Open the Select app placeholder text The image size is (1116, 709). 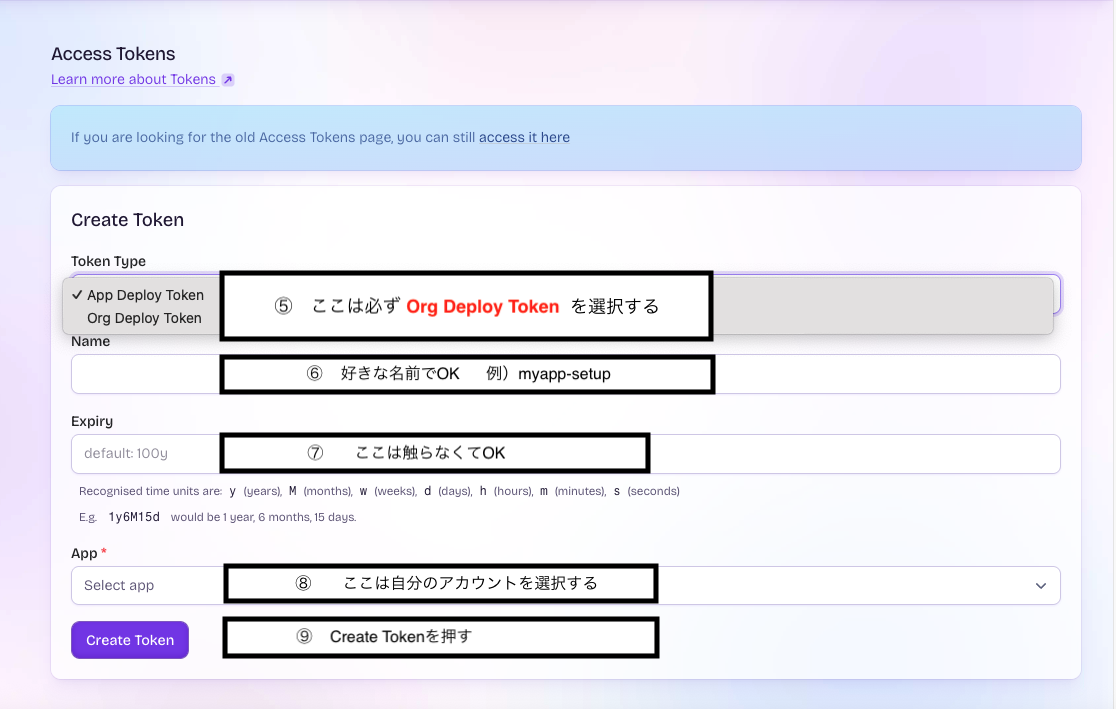coord(119,586)
